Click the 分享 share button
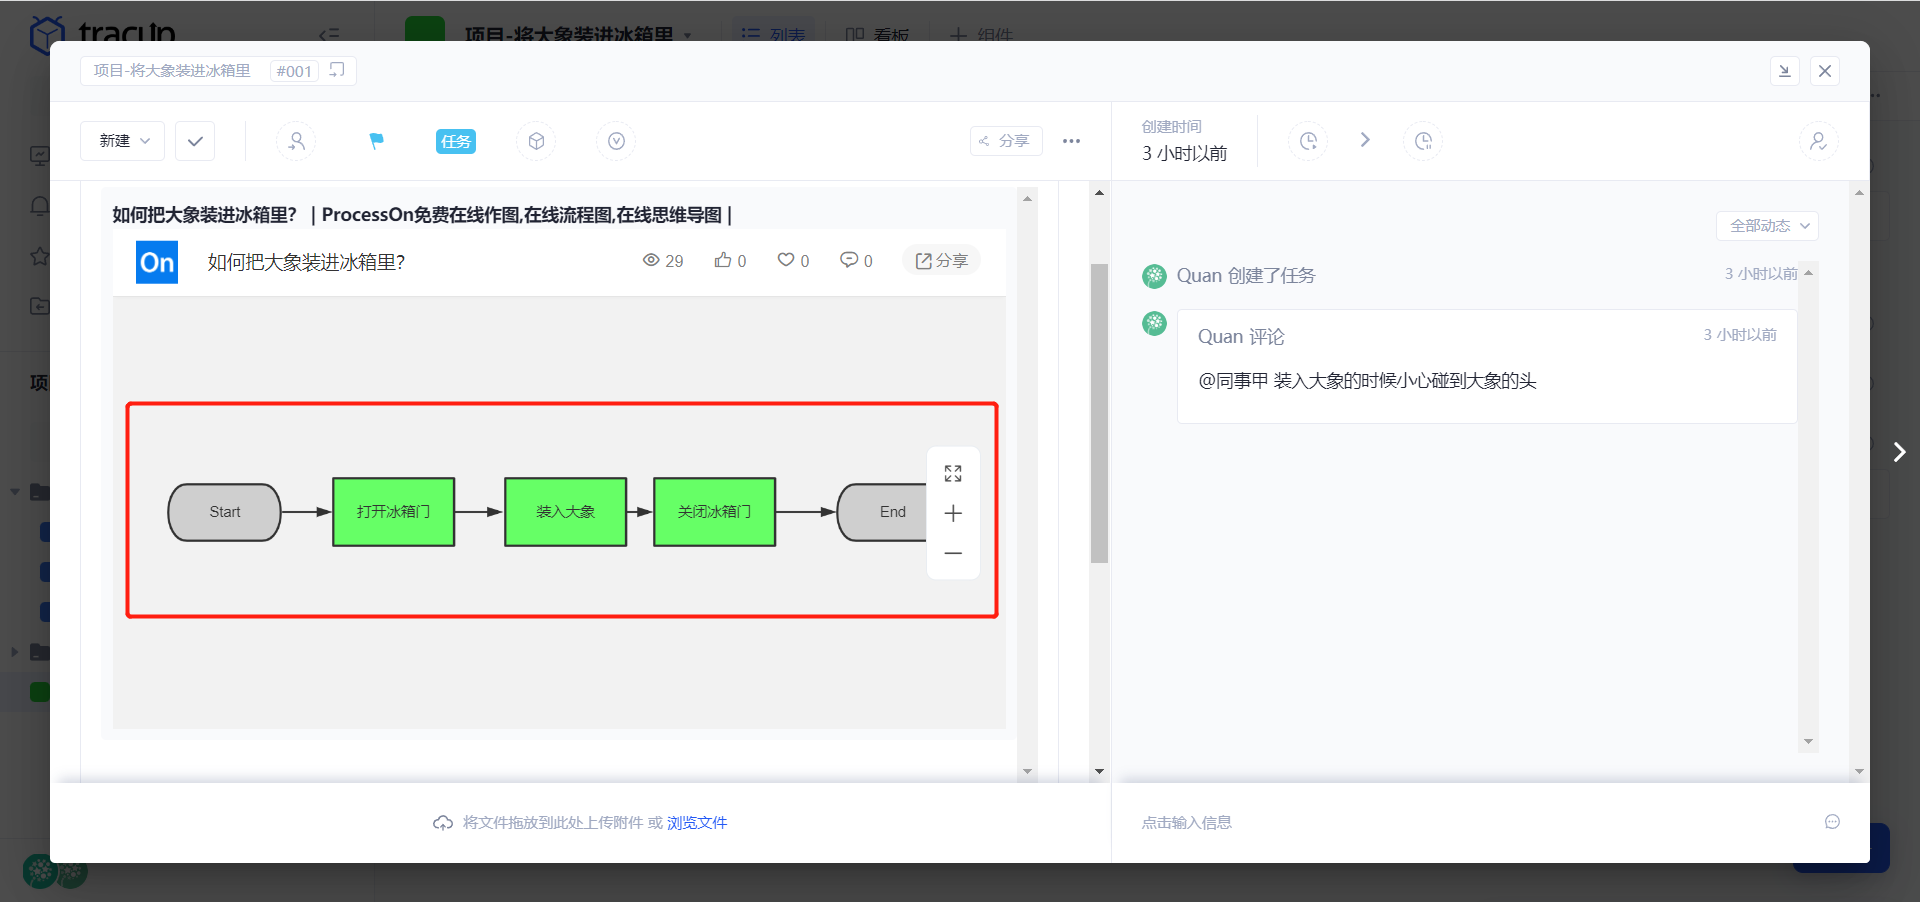This screenshot has height=902, width=1920. tap(1006, 141)
